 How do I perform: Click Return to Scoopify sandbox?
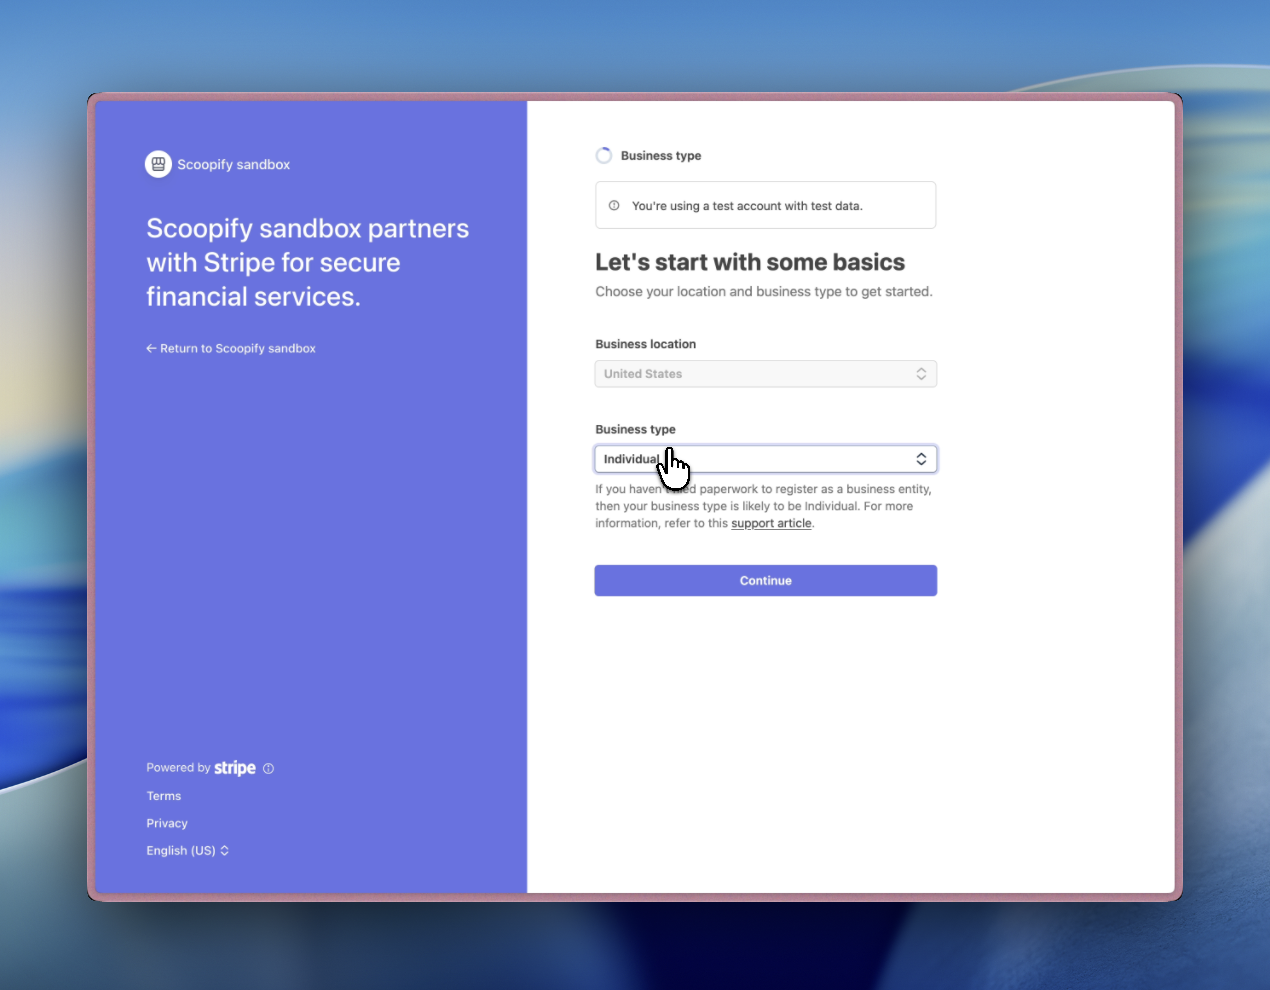tap(238, 348)
